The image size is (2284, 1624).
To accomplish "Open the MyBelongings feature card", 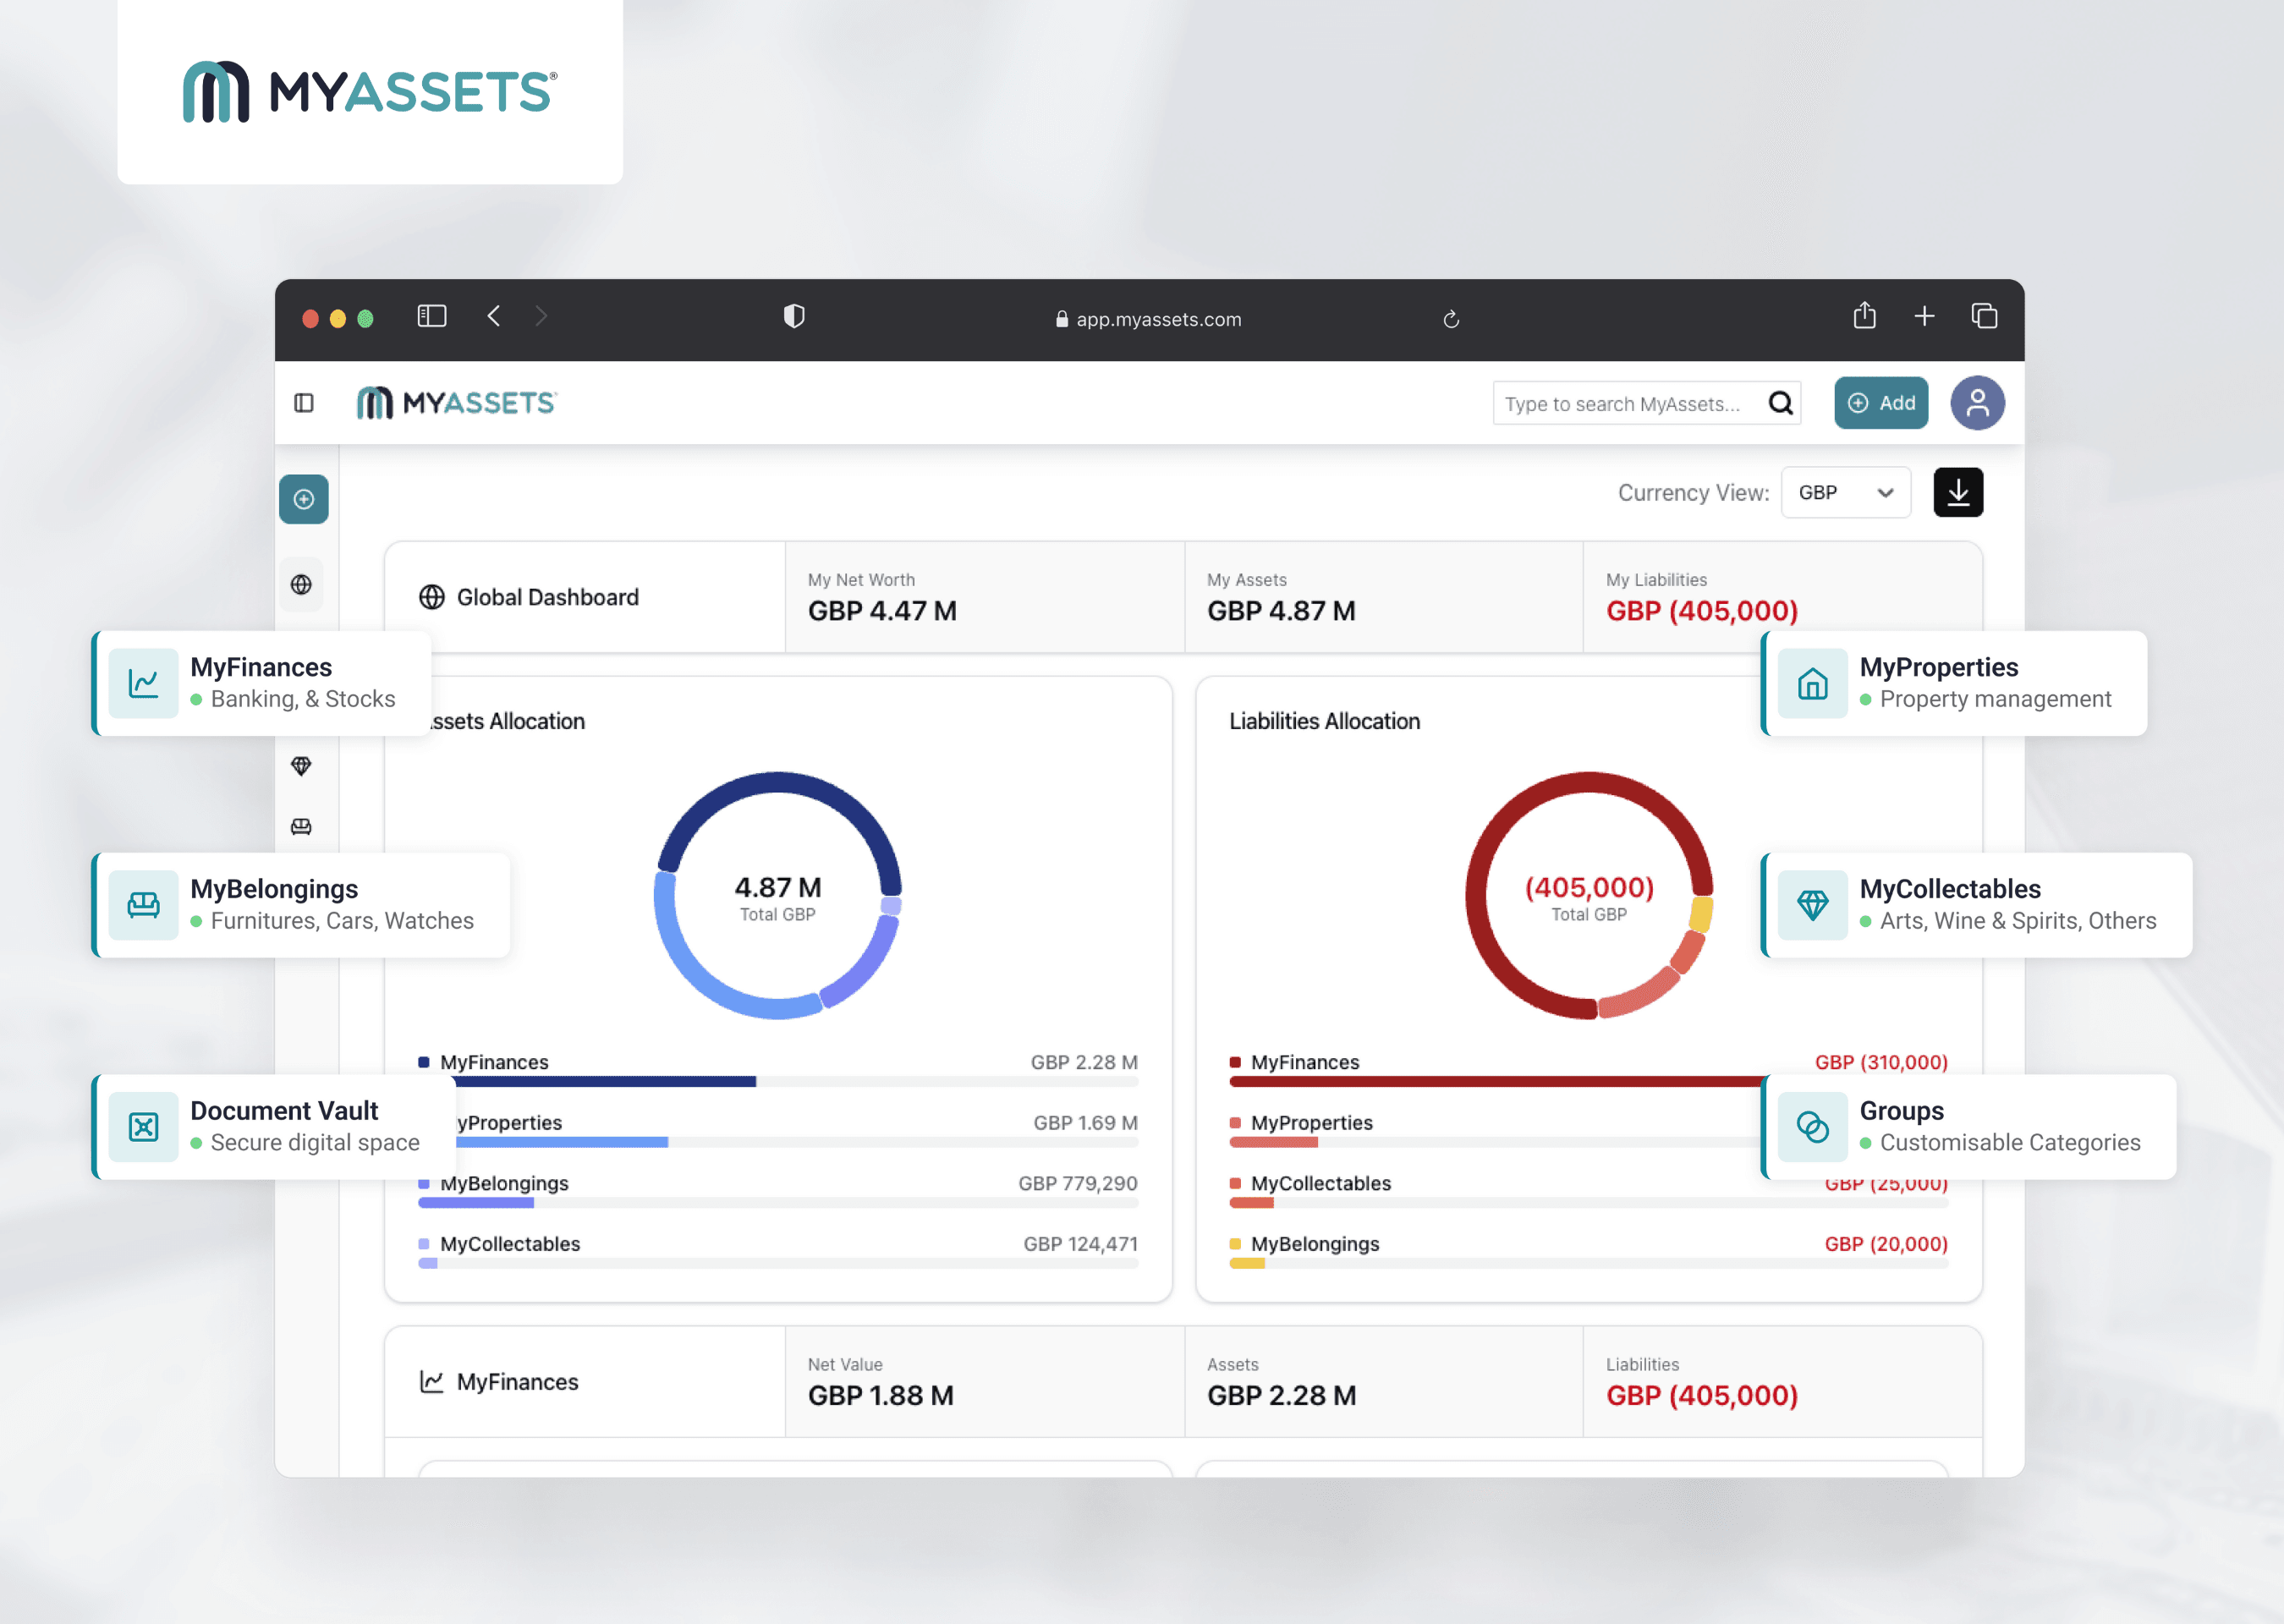I will click(x=301, y=905).
